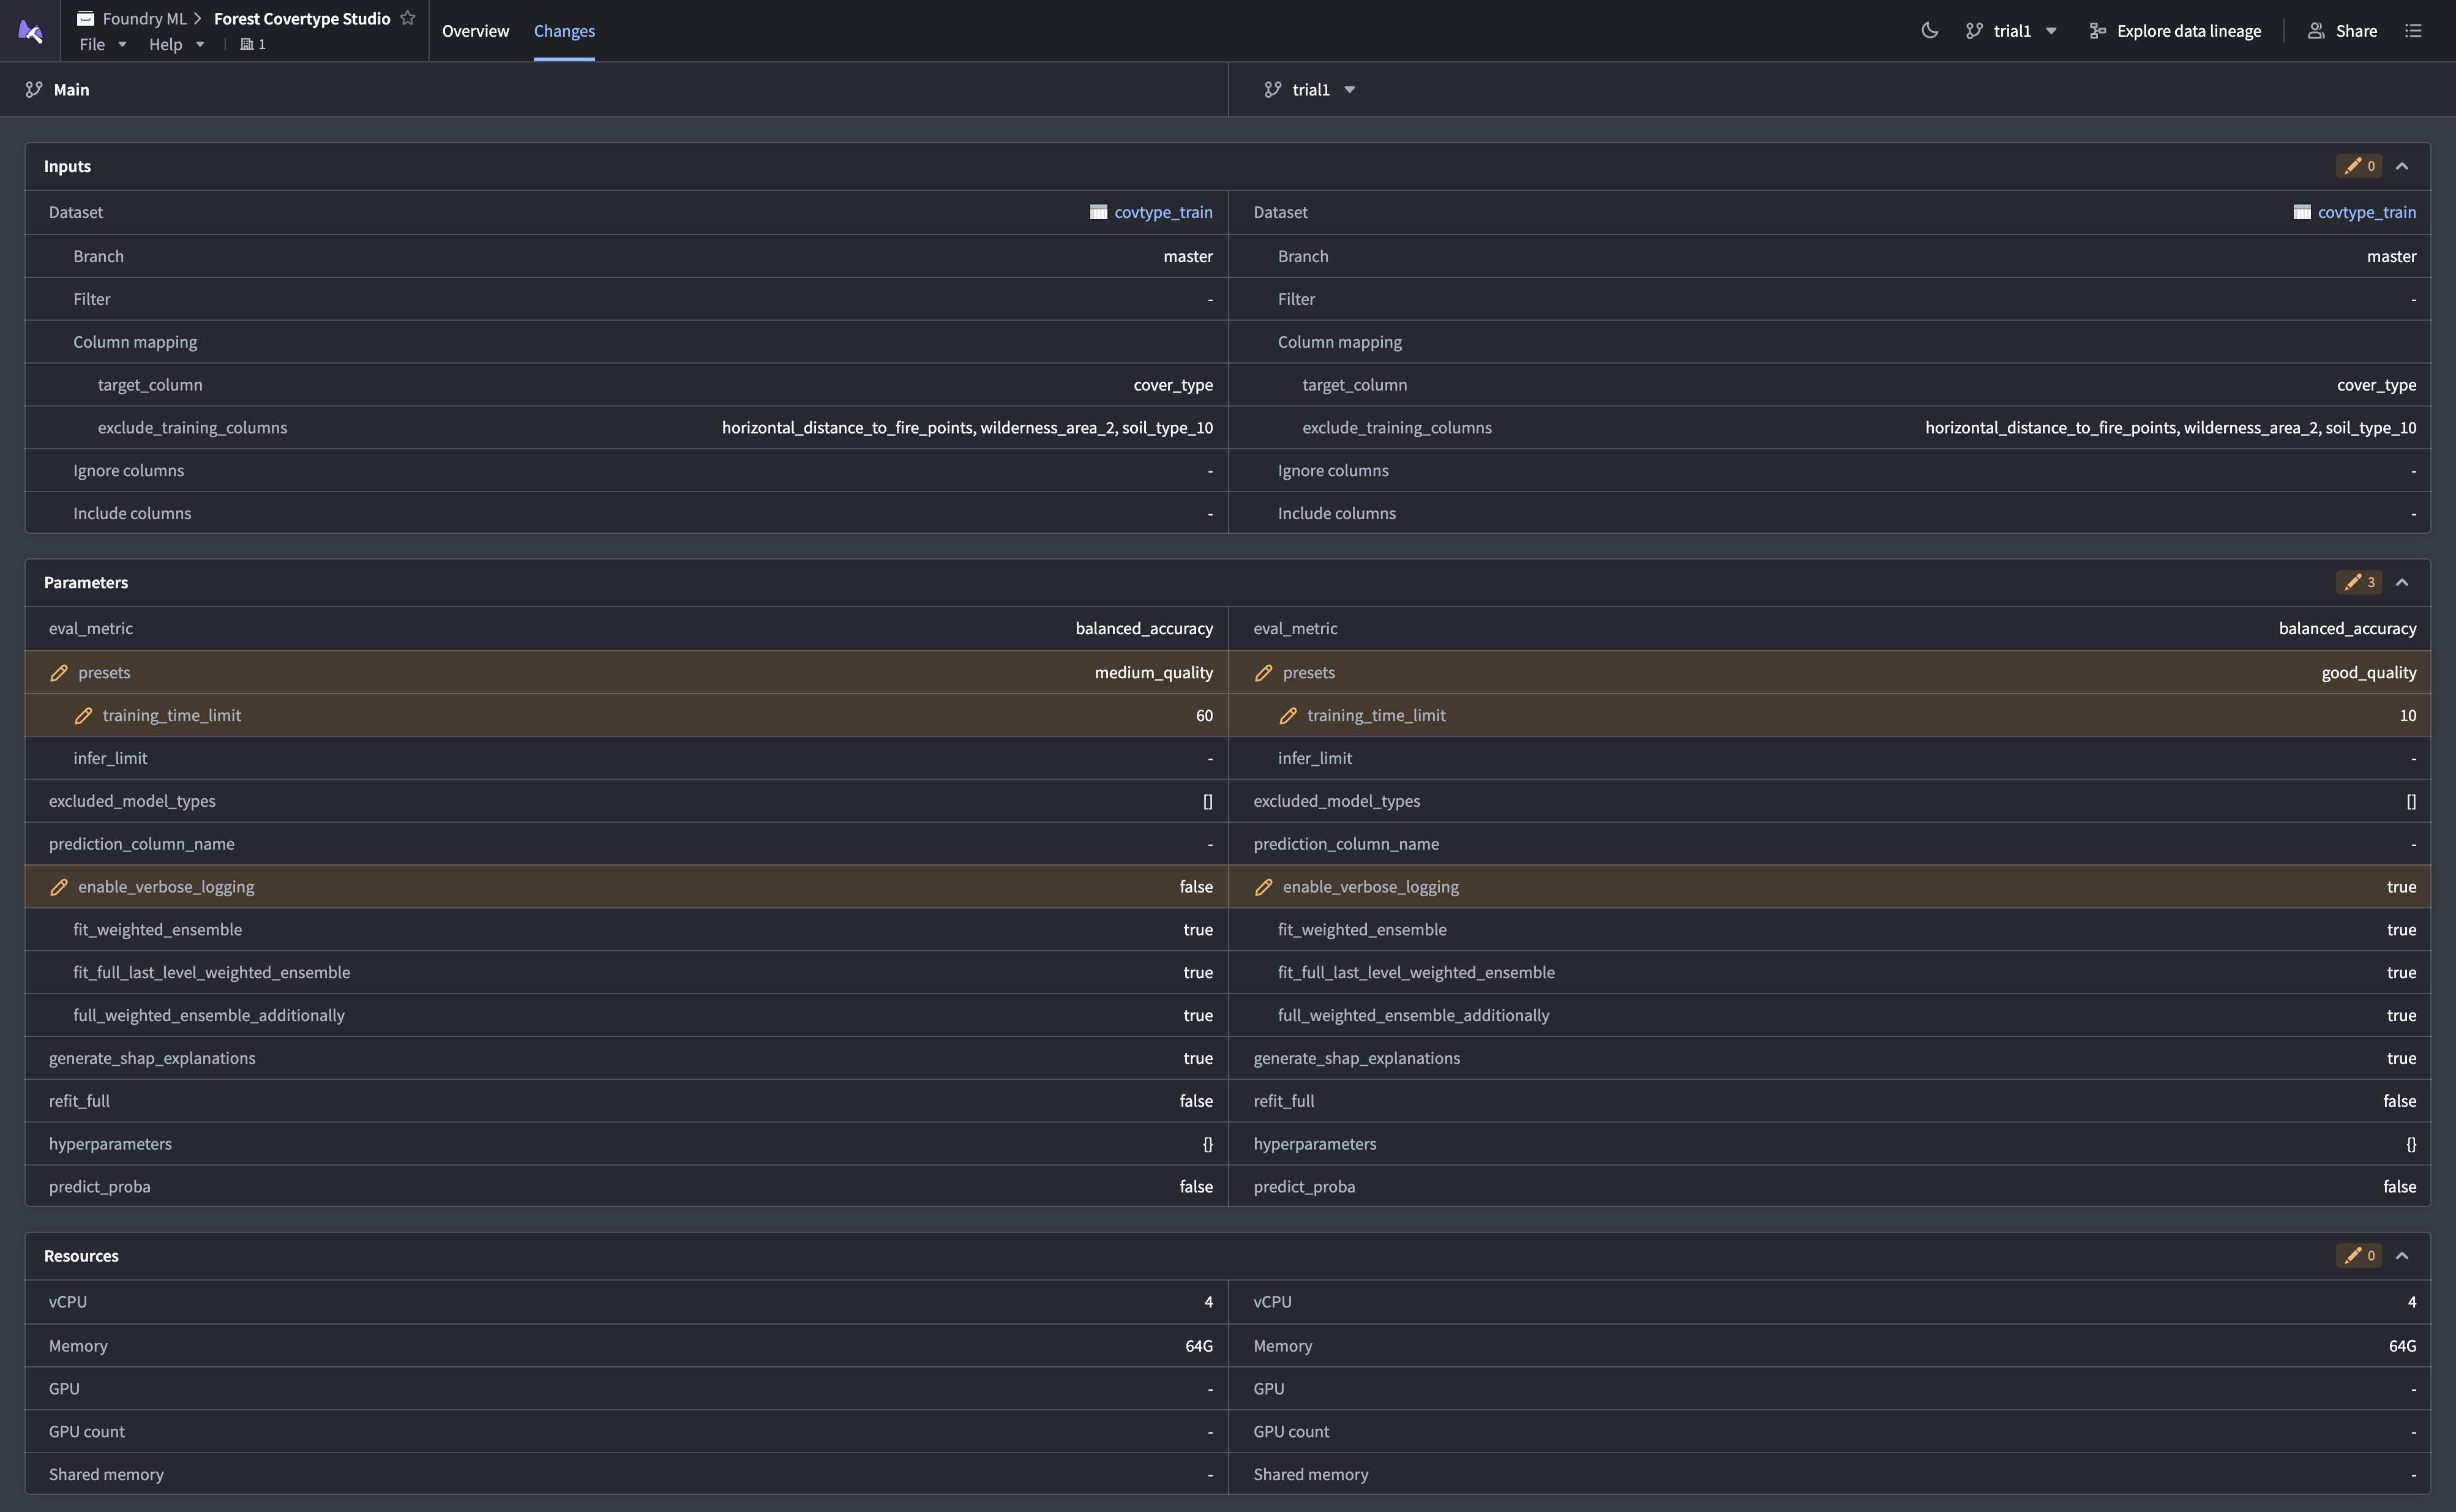Click the Main branch icon
Screen dimensions: 2456x1512
(x=34, y=89)
